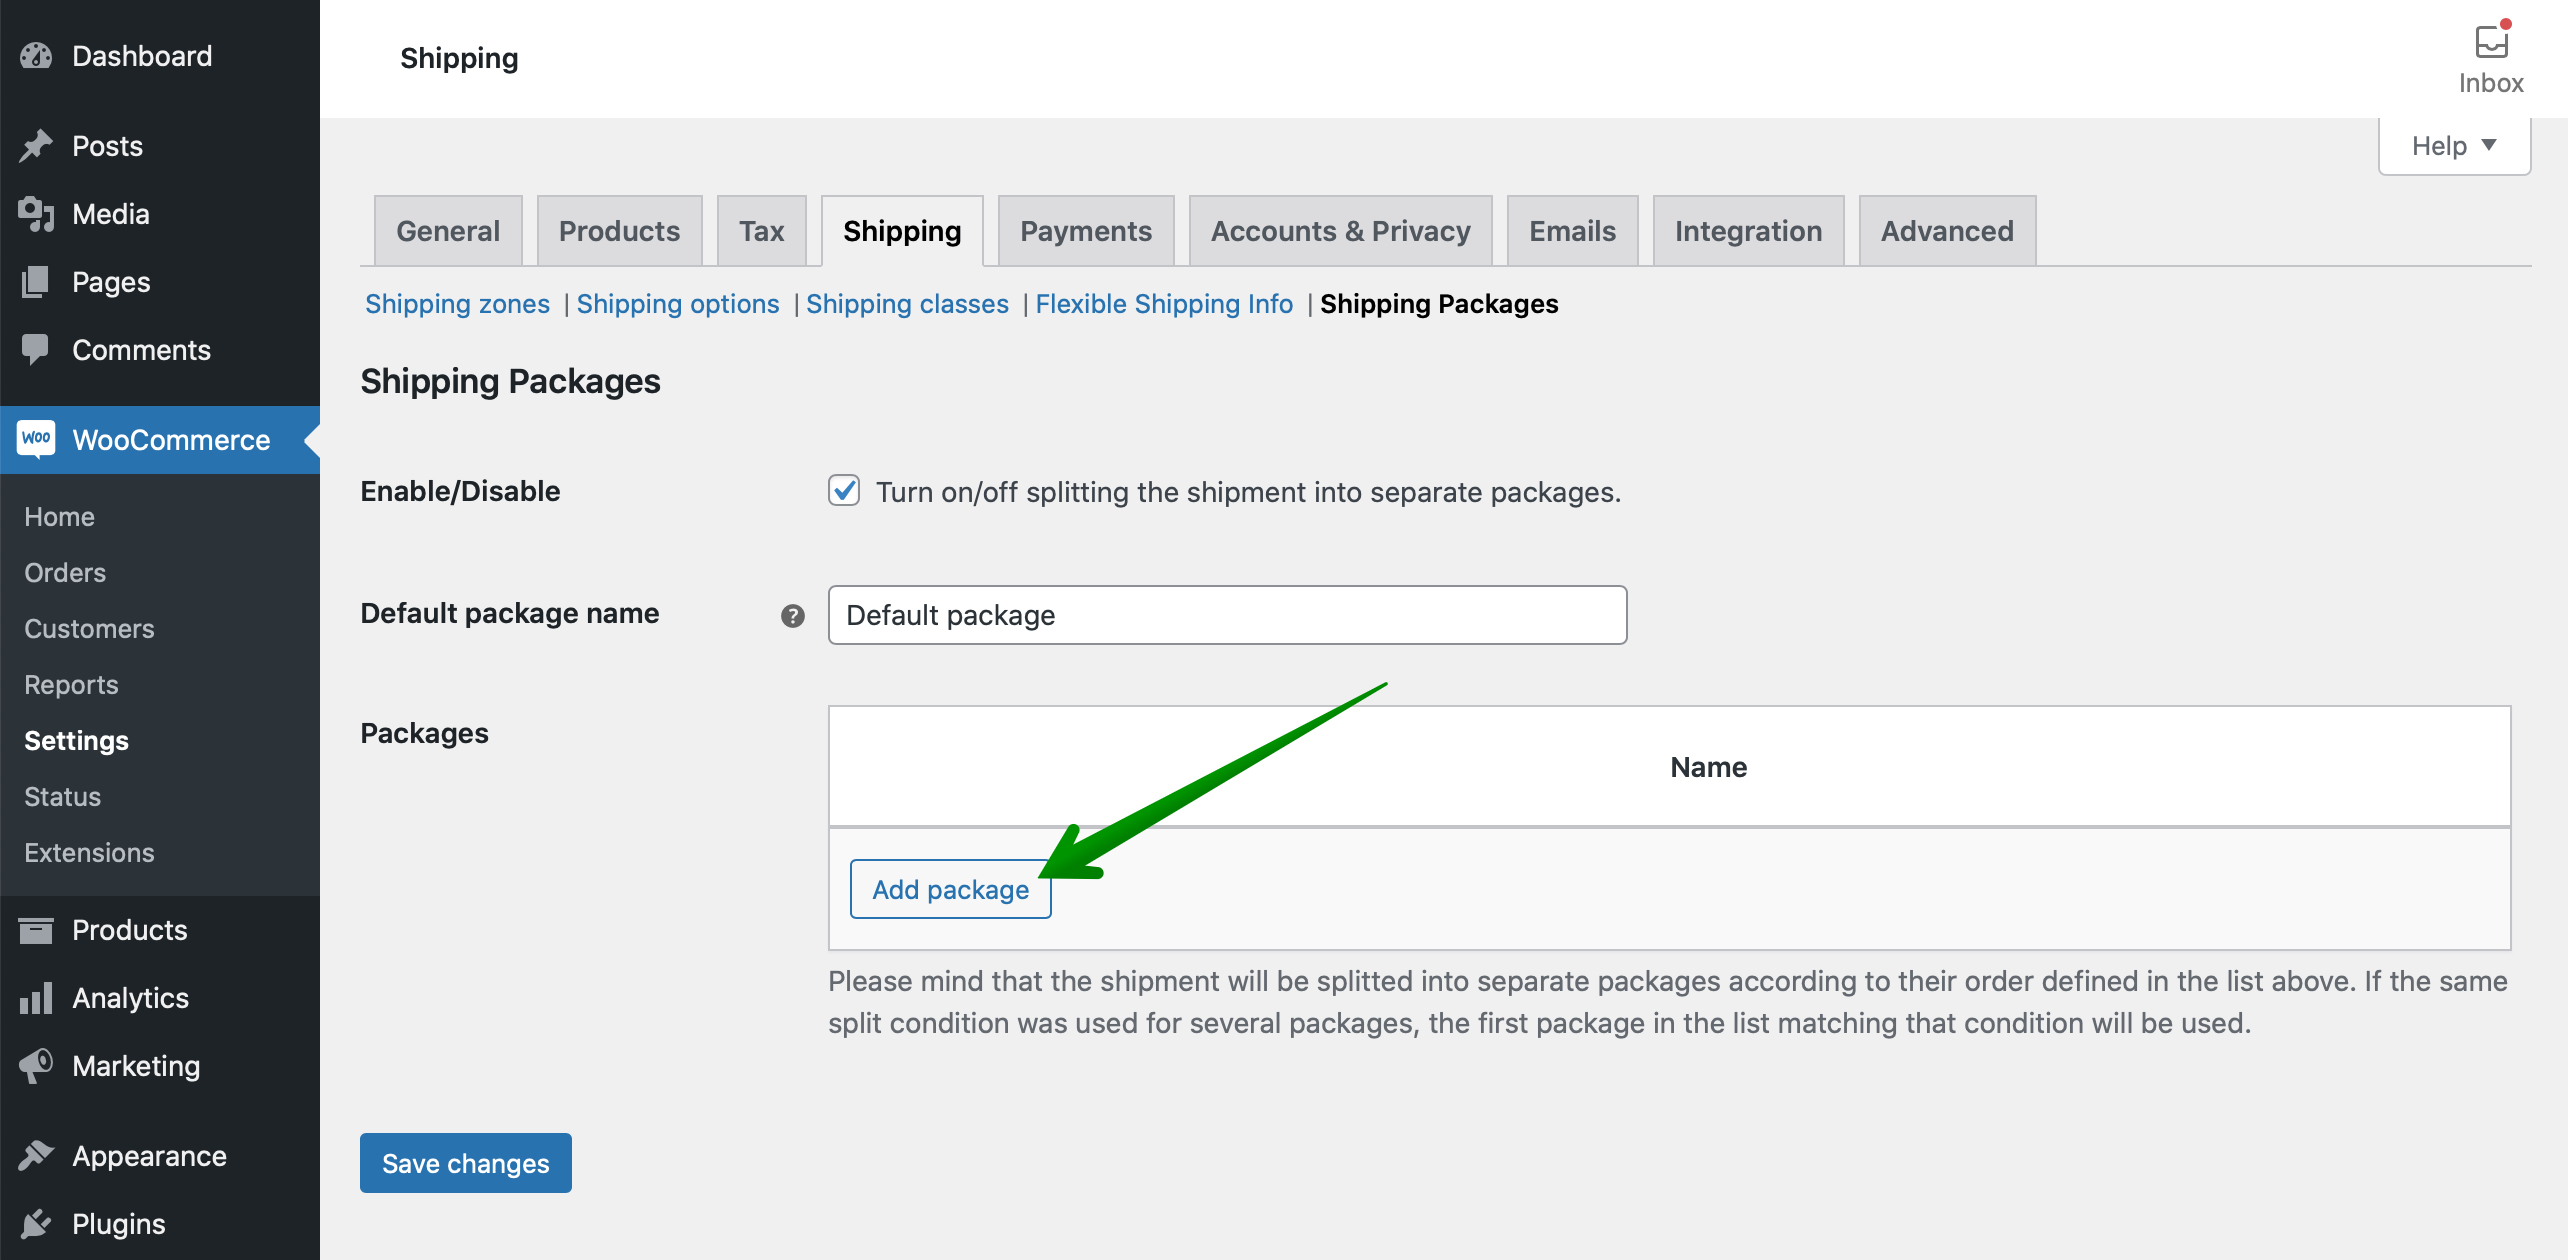Click the Analytics bar chart icon
The image size is (2568, 1260).
pyautogui.click(x=36, y=998)
